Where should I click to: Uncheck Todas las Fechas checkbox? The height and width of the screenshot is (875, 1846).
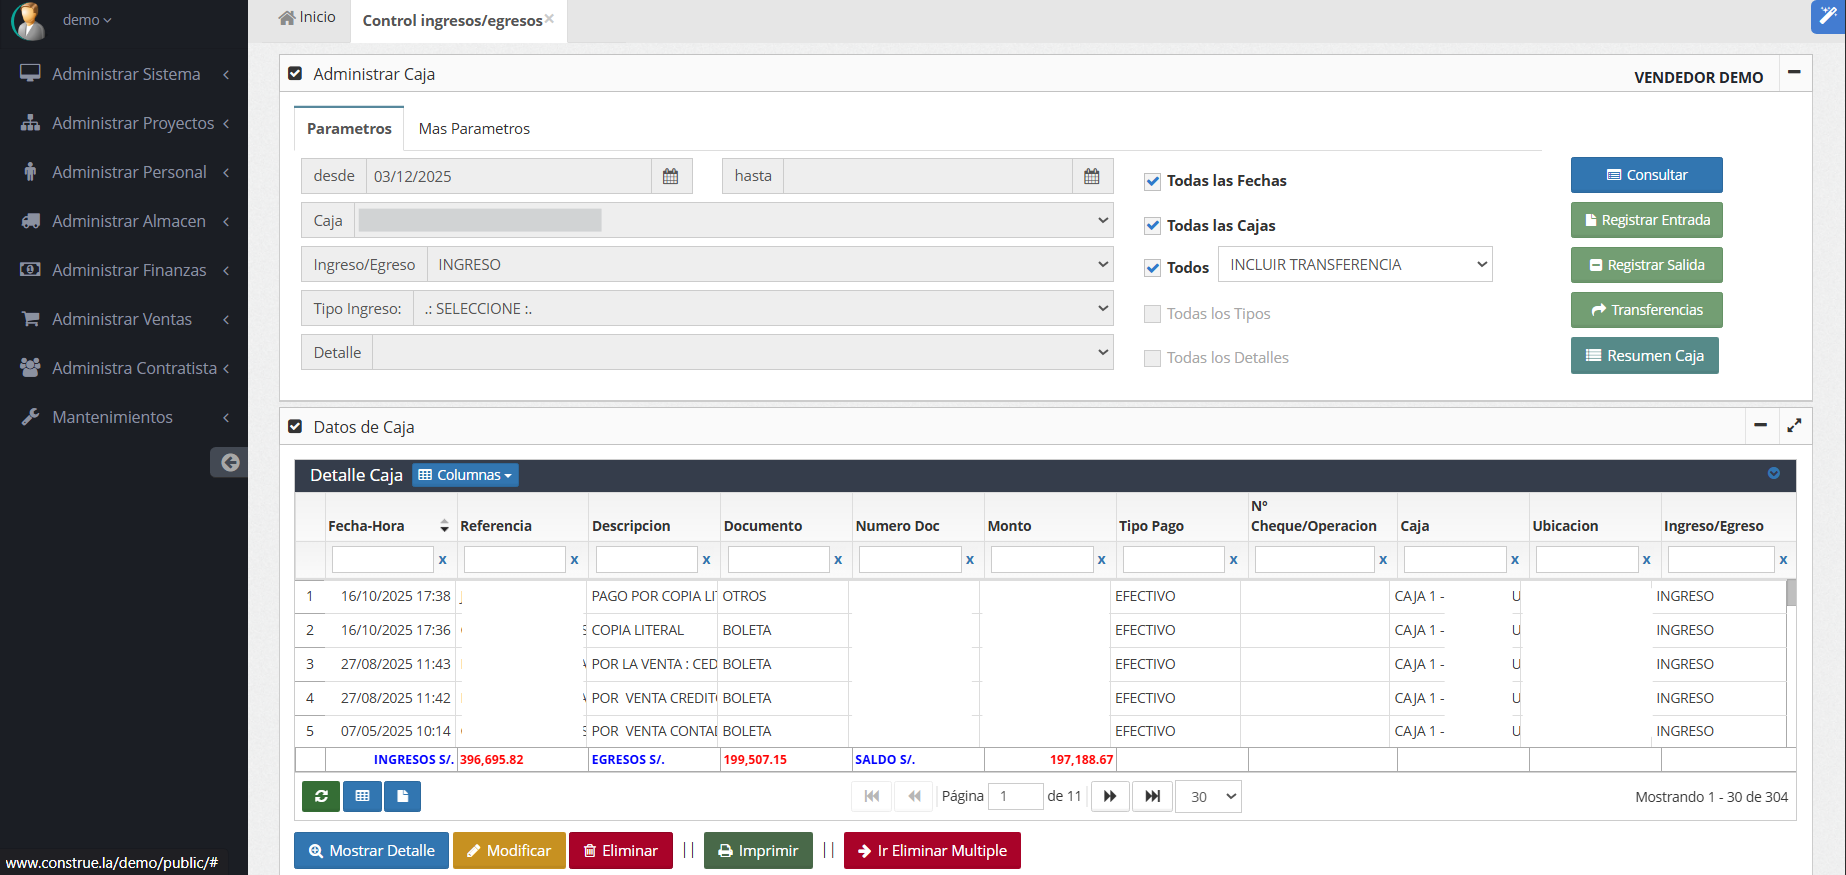point(1153,181)
